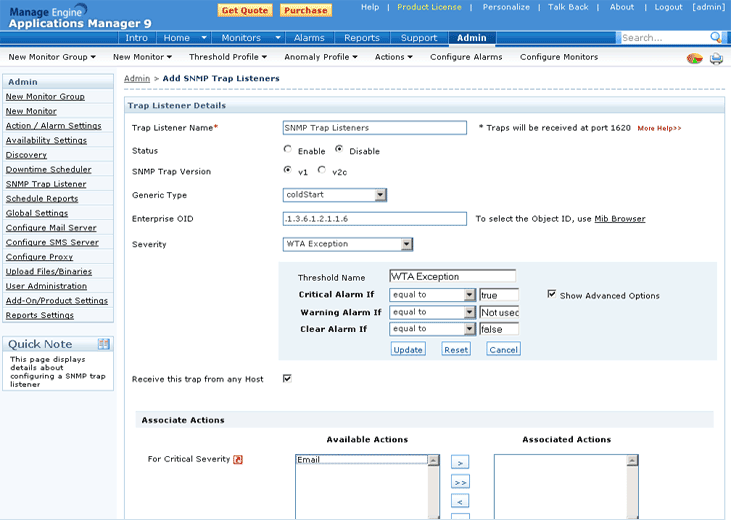
Task: Open SNMP Trap Listener sidebar link
Action: tap(46, 184)
